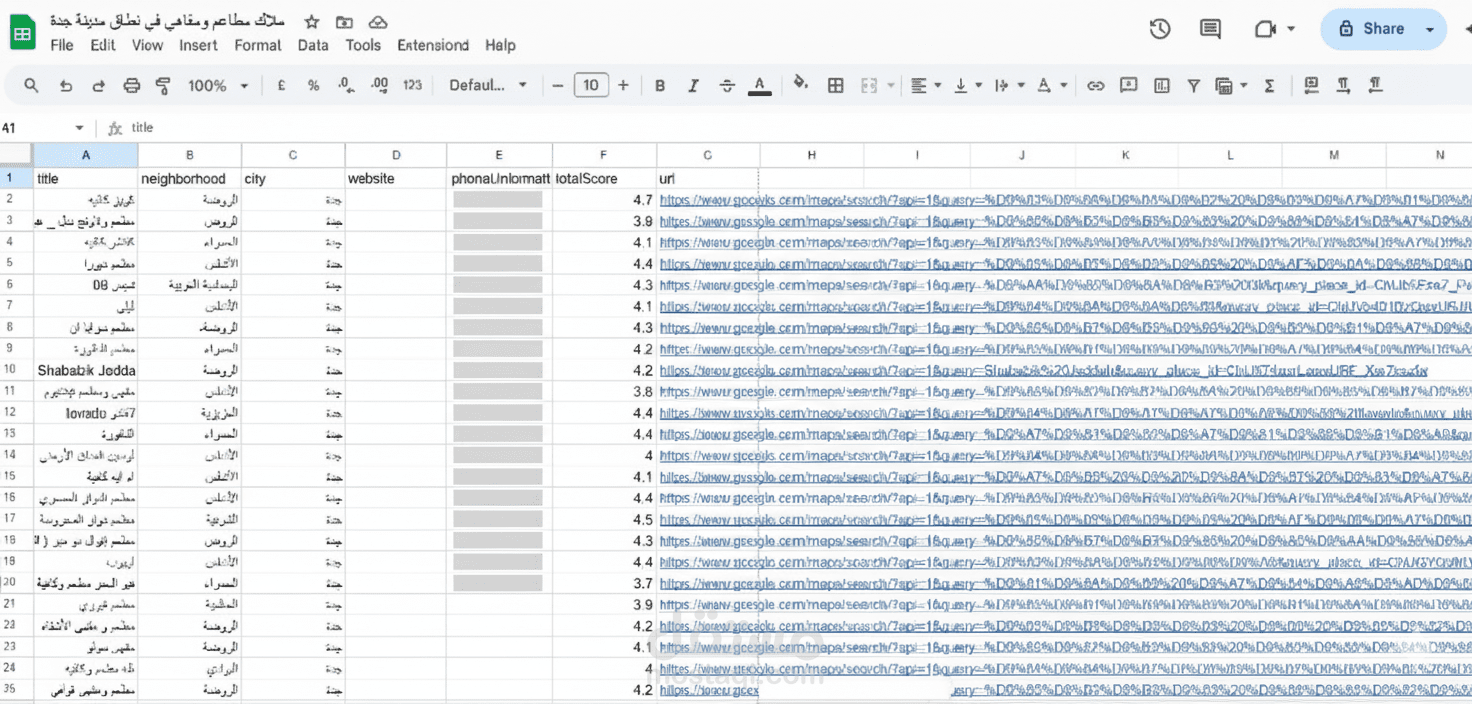This screenshot has height=704, width=1472.
Task: Set right-to-left text direction
Action: 1376,85
